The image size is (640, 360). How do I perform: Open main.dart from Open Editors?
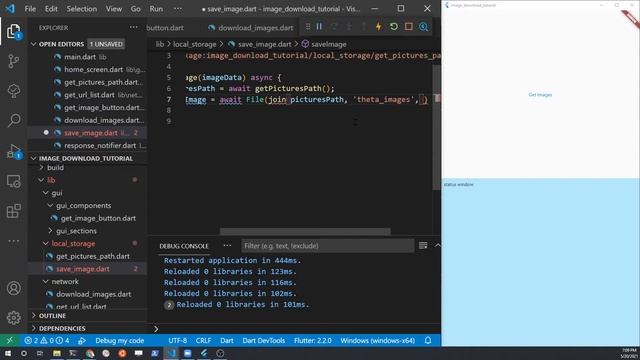pos(80,57)
